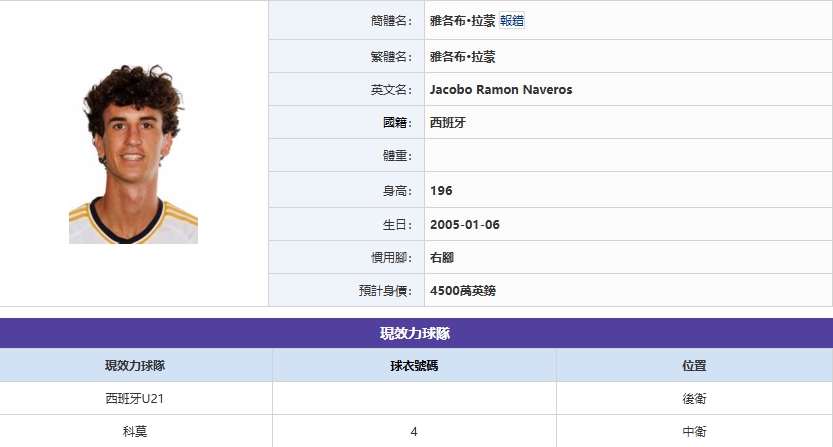Select the simplified name 雅各布·拉蒙
The height and width of the screenshot is (447, 833).
tap(462, 21)
